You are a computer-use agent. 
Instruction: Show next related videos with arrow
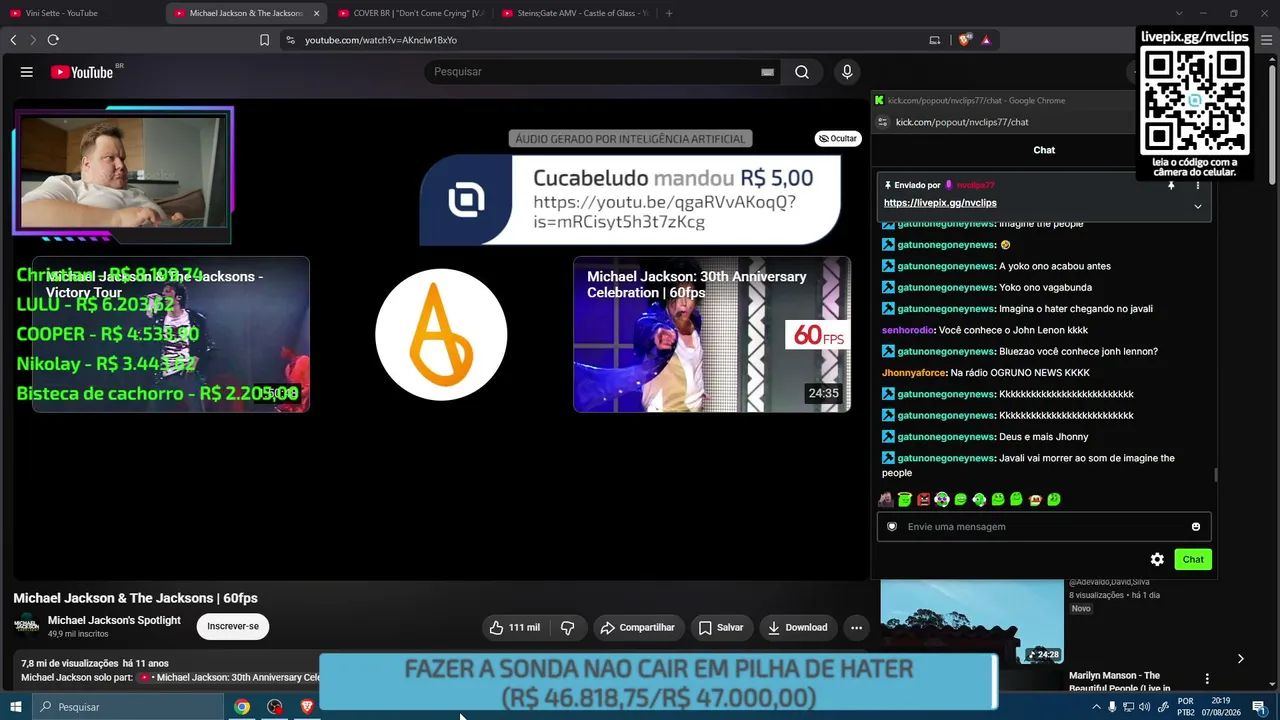(x=1240, y=658)
